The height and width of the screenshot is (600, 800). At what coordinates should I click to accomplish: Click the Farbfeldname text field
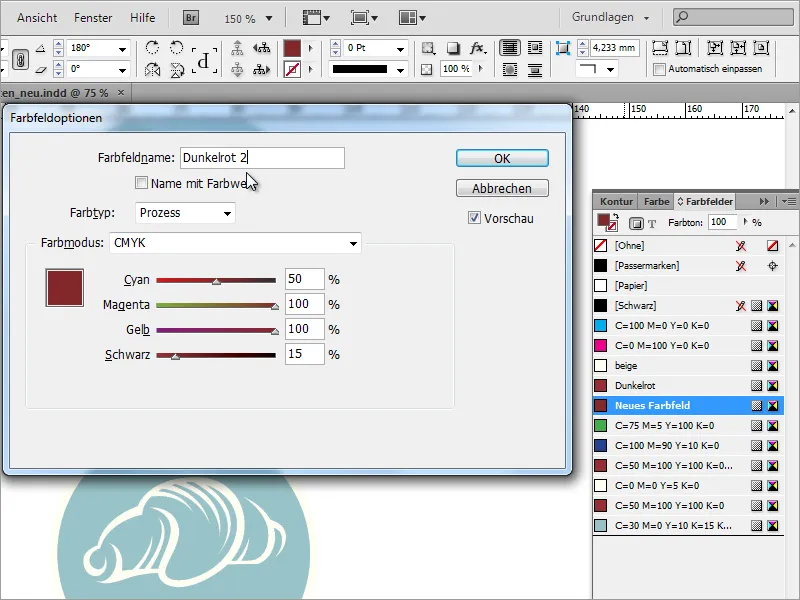[x=262, y=158]
